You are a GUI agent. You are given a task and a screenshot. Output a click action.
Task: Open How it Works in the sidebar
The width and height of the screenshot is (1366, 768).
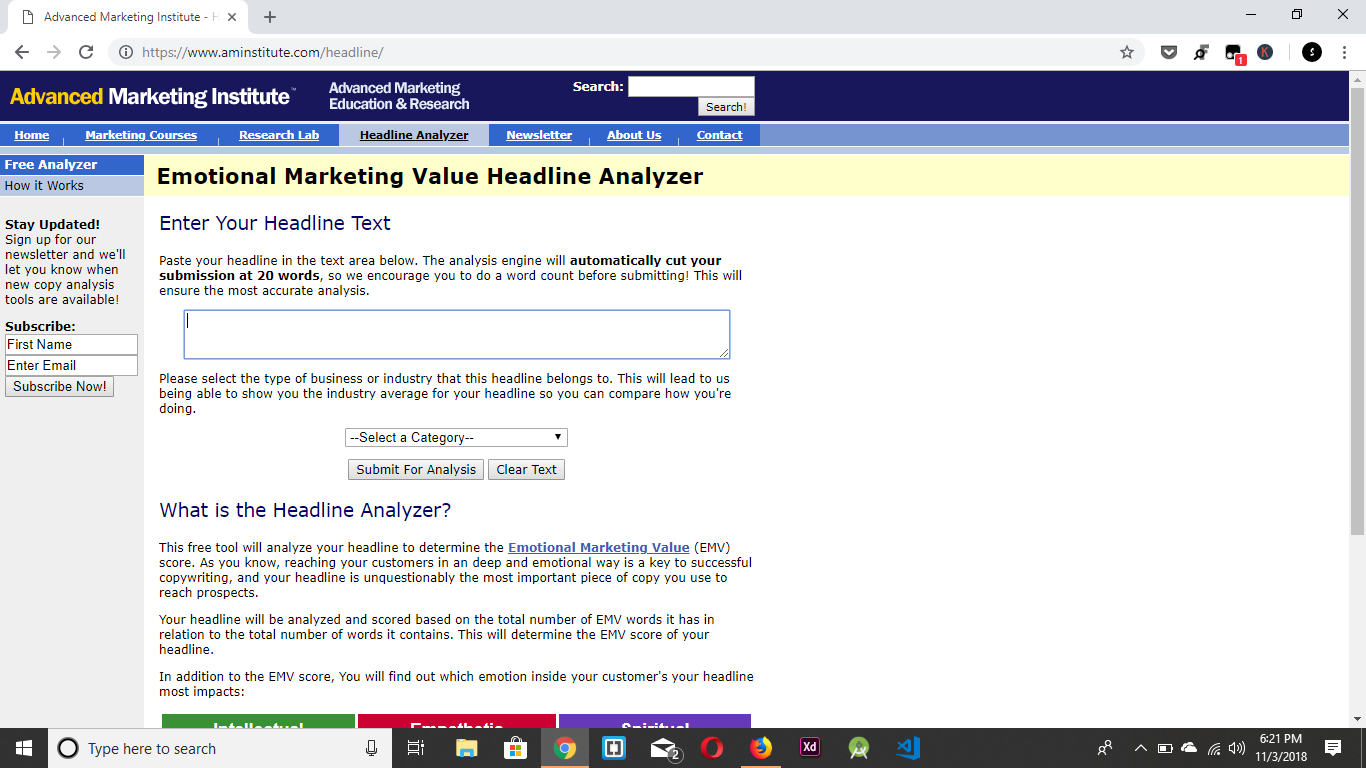point(72,186)
